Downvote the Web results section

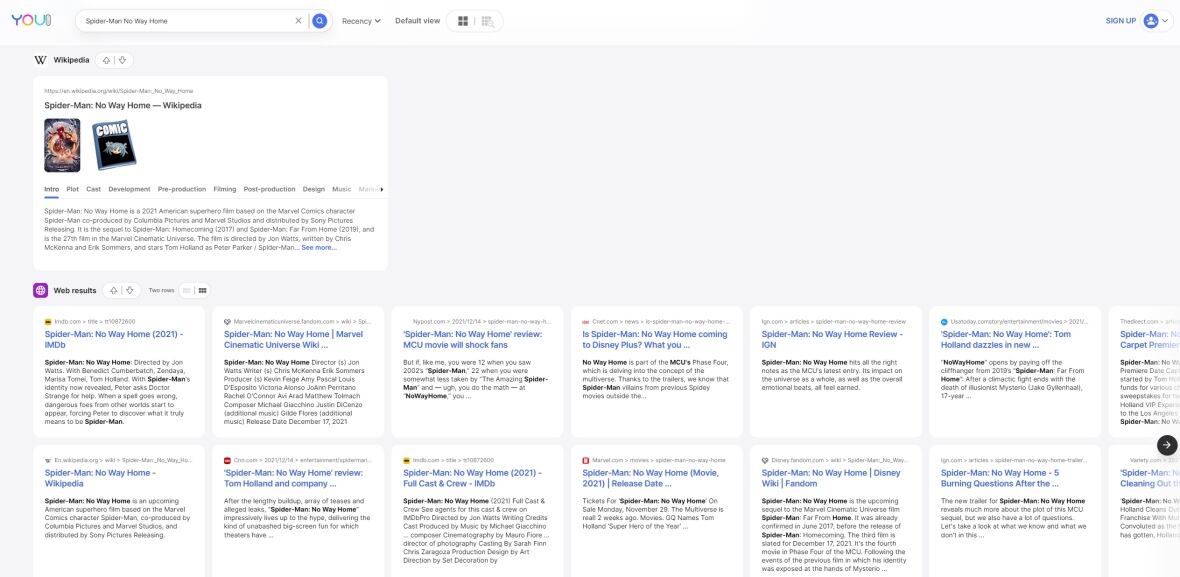tap(129, 290)
